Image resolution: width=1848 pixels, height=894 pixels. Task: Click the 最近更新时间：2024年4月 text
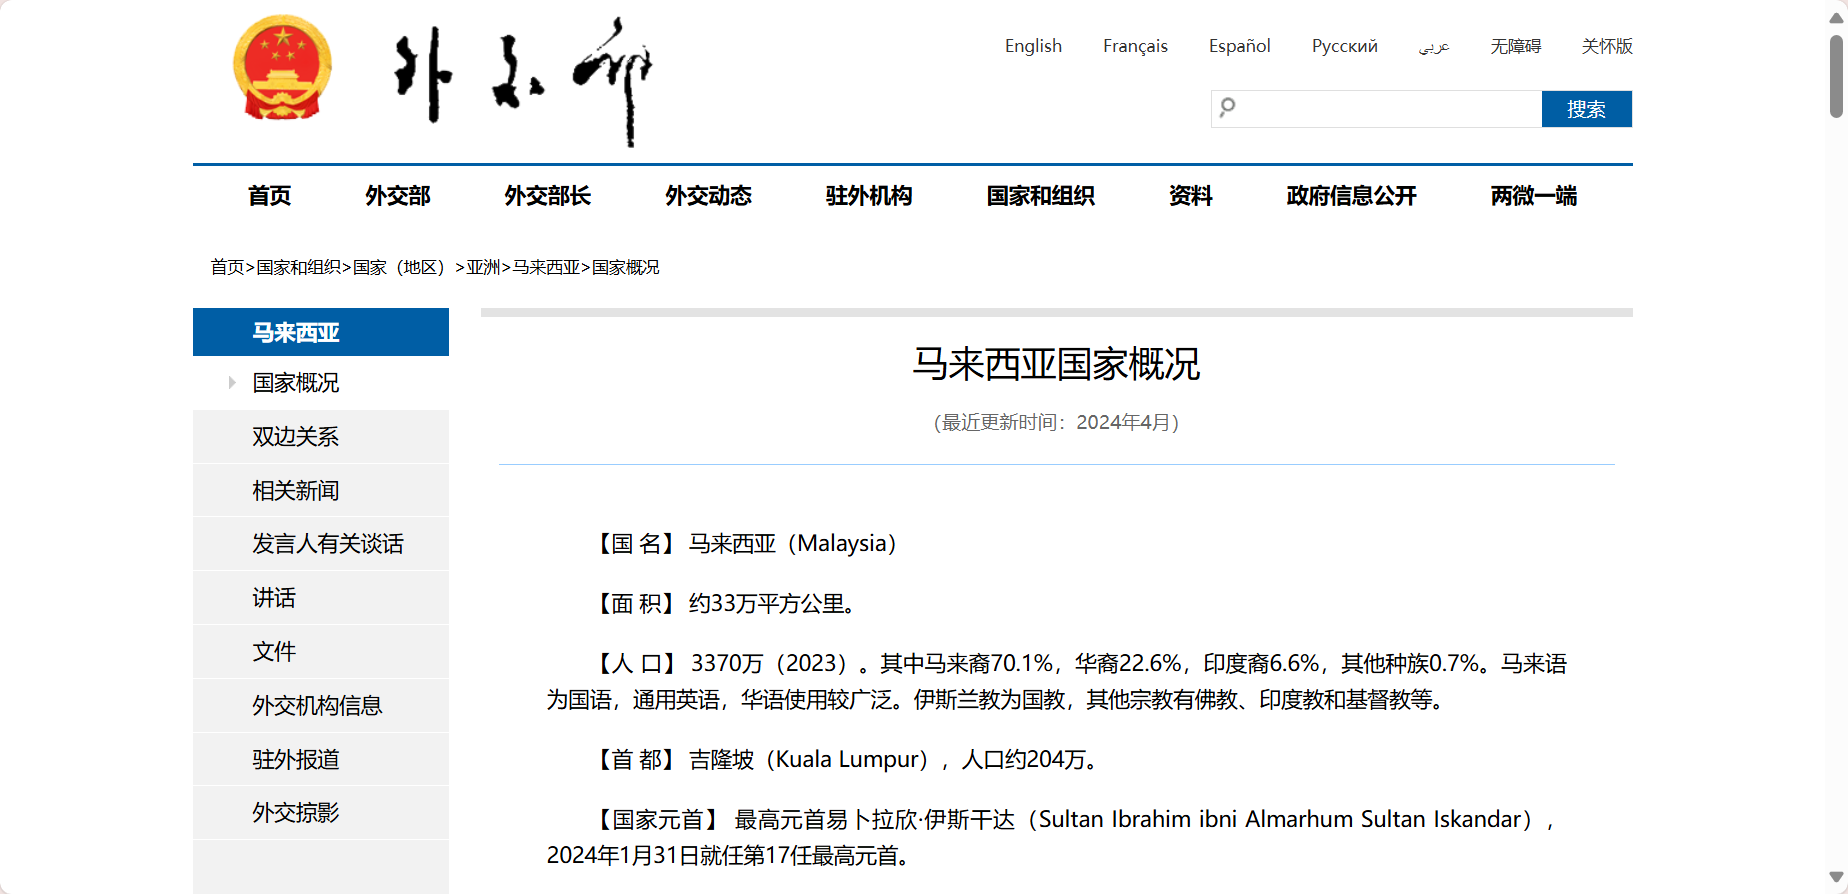pyautogui.click(x=1056, y=422)
